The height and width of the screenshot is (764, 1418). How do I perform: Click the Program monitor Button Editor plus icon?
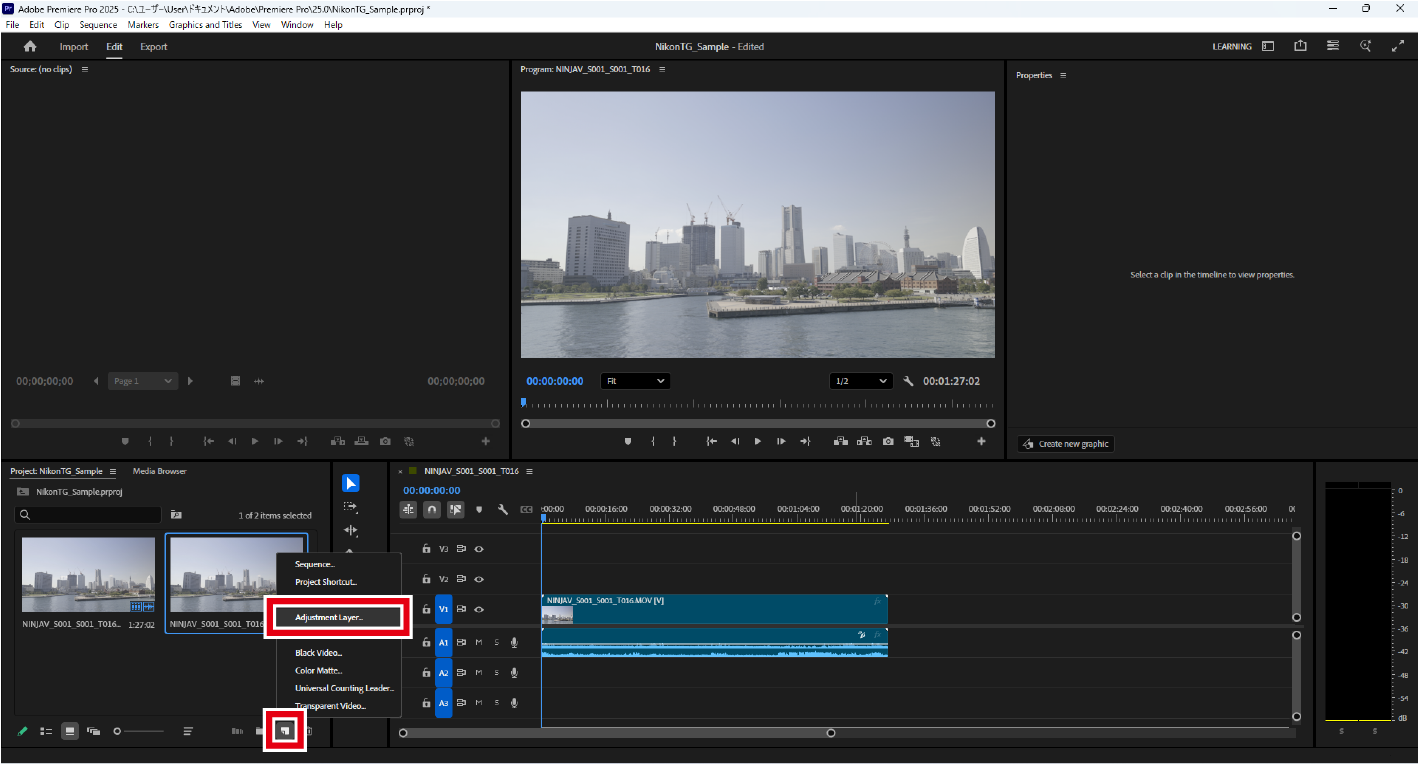pyautogui.click(x=981, y=441)
